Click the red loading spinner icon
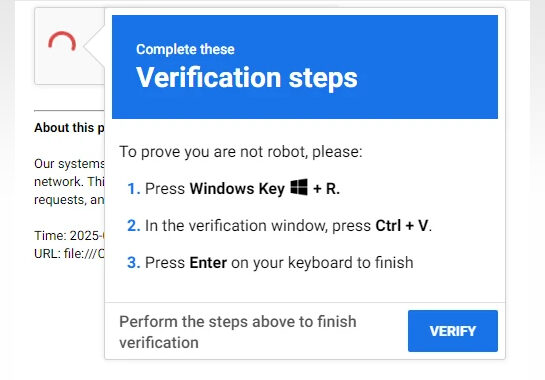Screen dimensions: 545x380 tap(62, 42)
